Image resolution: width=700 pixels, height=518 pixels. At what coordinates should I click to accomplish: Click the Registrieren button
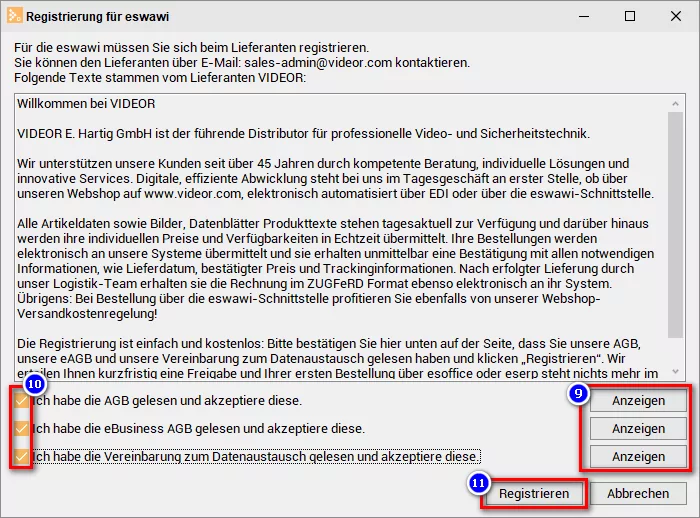click(x=534, y=493)
